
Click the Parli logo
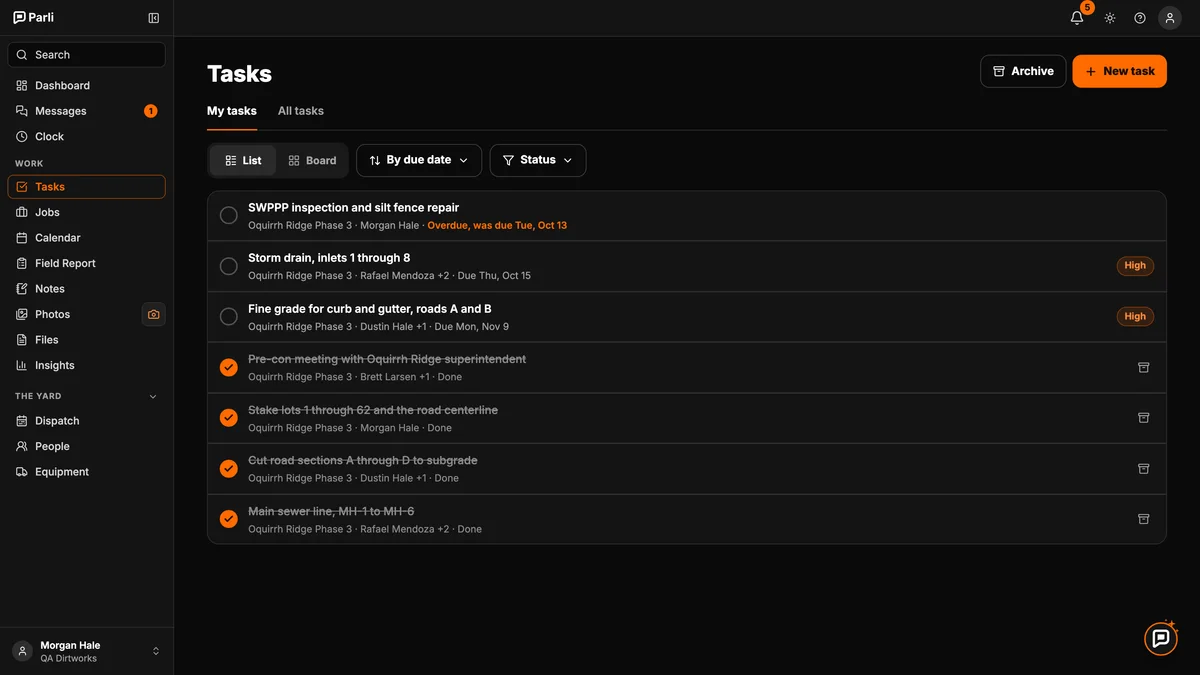point(33,18)
